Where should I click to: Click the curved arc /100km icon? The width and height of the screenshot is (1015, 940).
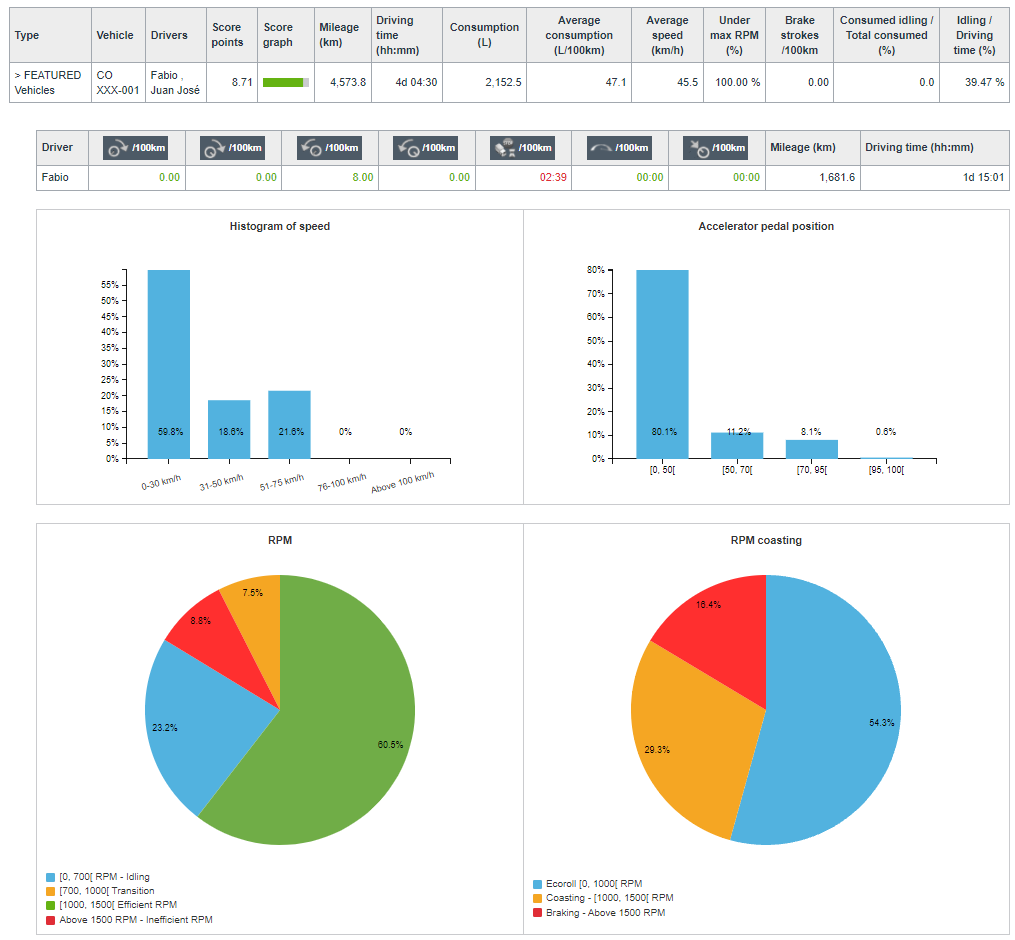[x=619, y=148]
